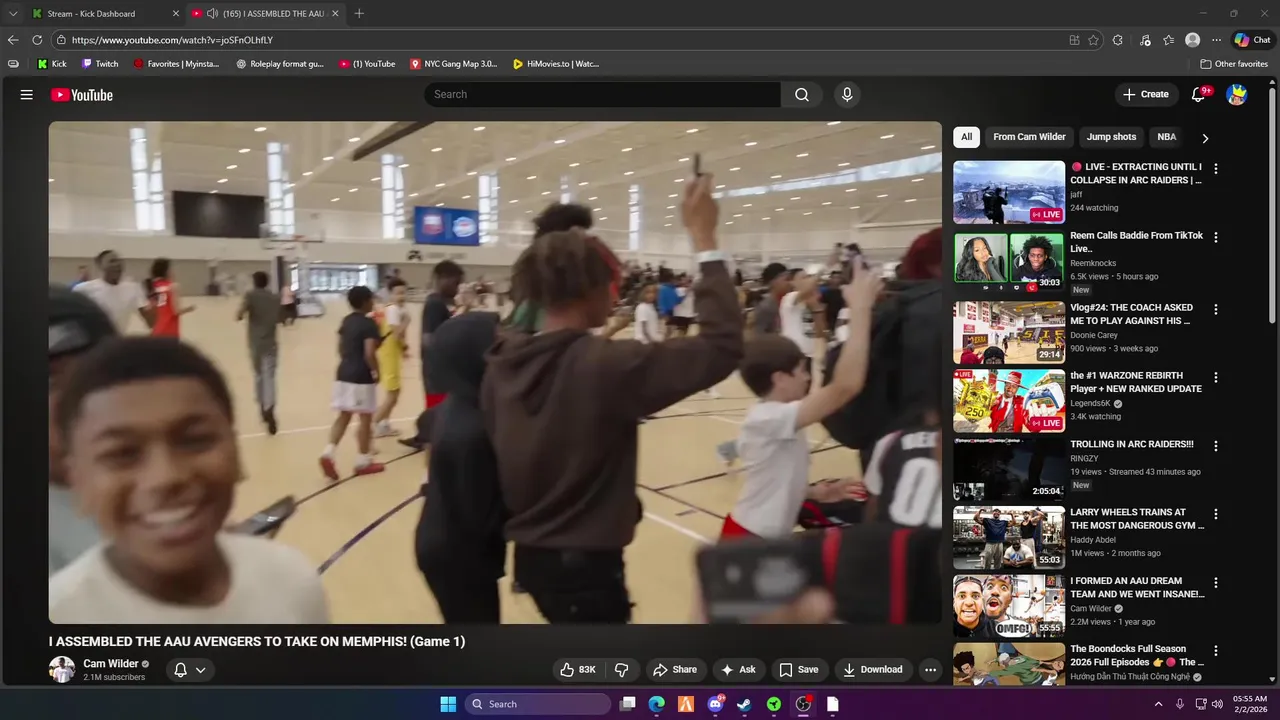Reload the current page
The image size is (1280, 720).
(37, 40)
